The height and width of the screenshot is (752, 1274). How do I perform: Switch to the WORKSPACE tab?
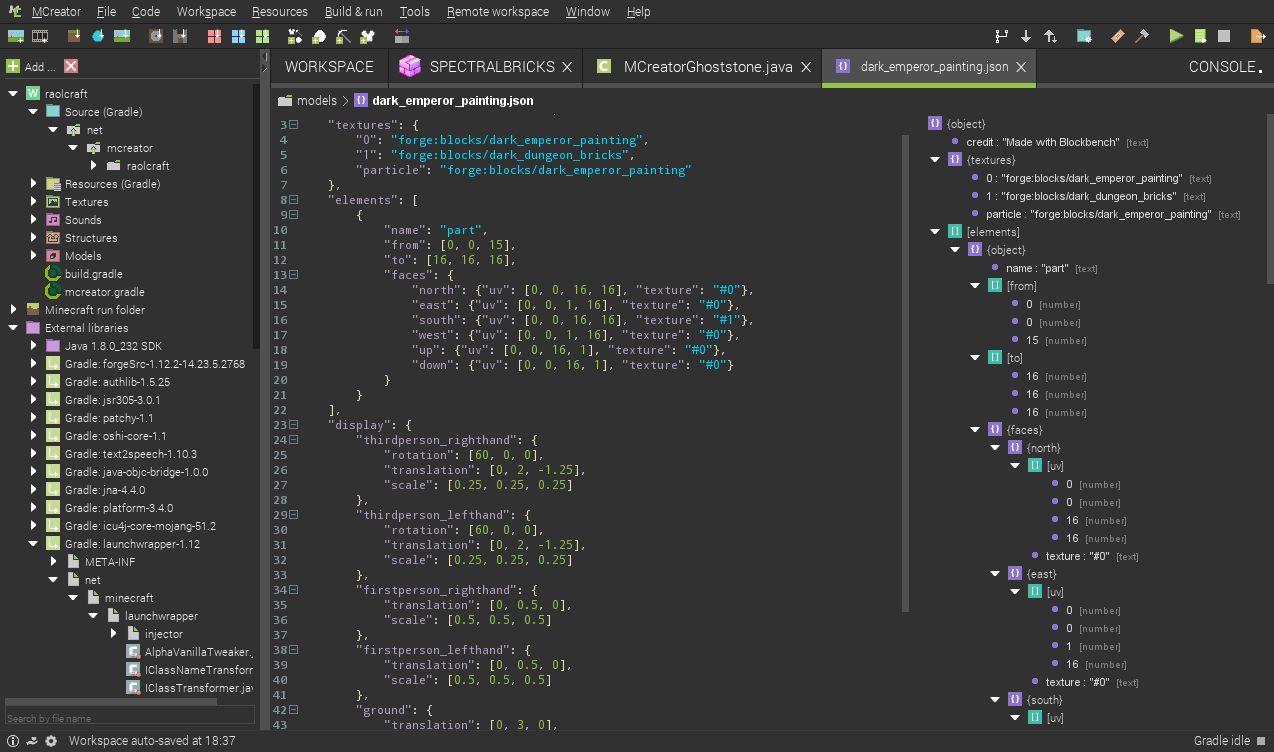click(x=329, y=67)
